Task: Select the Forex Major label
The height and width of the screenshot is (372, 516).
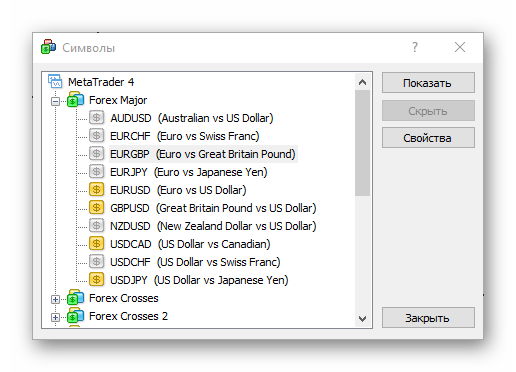Action: [118, 100]
